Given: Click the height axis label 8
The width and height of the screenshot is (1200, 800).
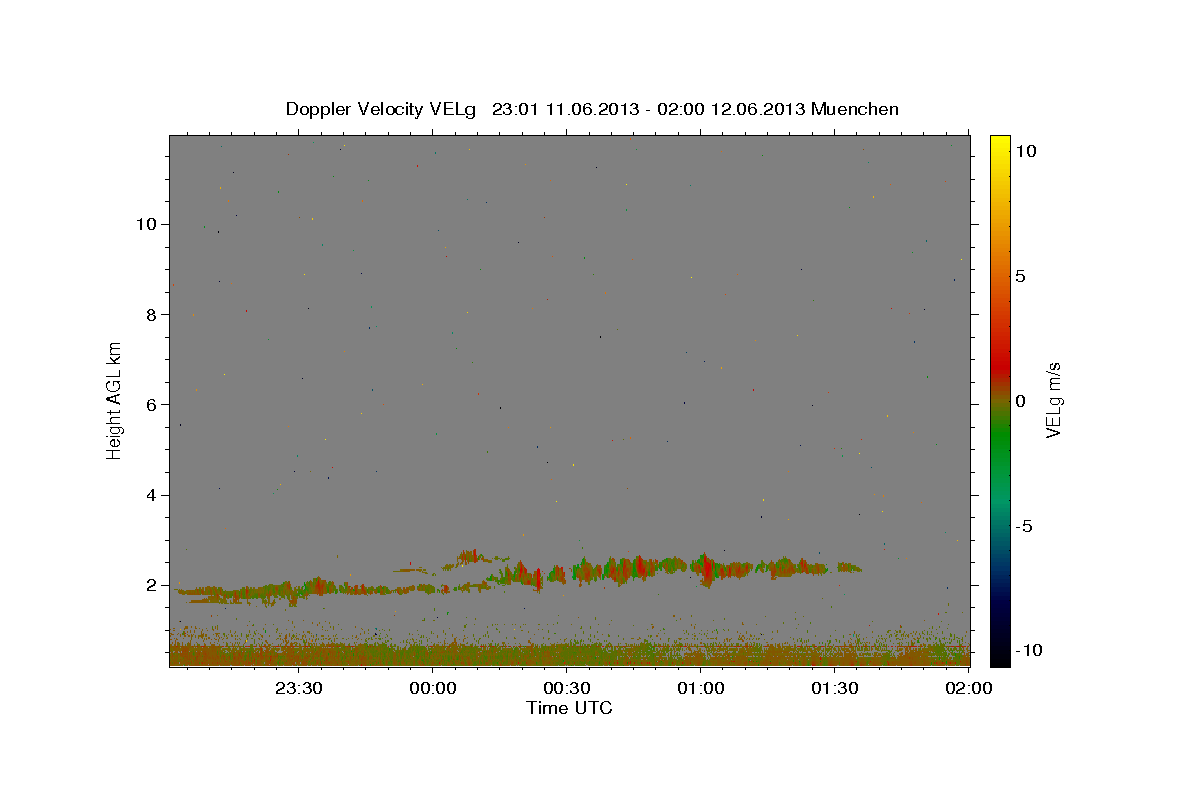Looking at the screenshot, I should [x=153, y=314].
